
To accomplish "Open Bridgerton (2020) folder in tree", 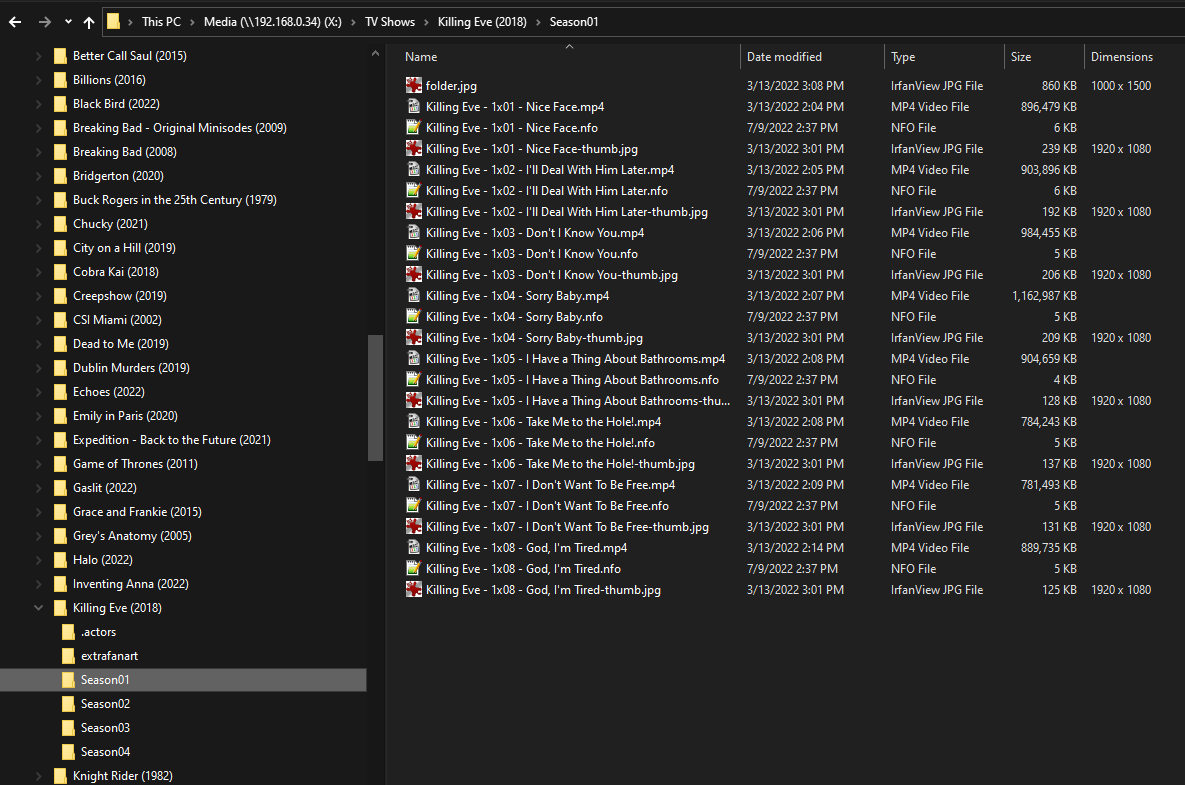I will click(x=118, y=175).
